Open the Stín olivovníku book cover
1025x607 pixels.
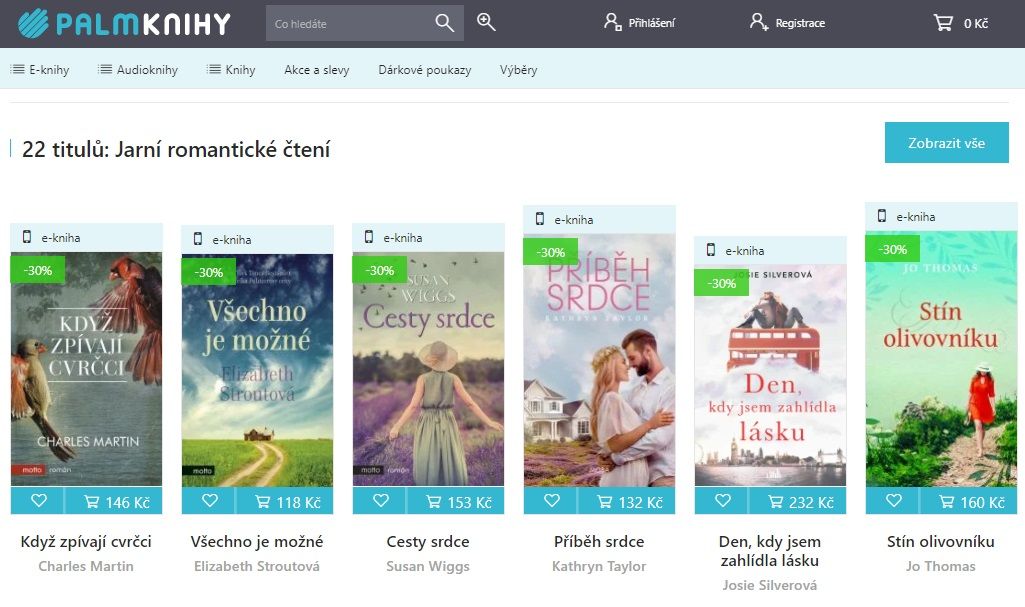(941, 359)
